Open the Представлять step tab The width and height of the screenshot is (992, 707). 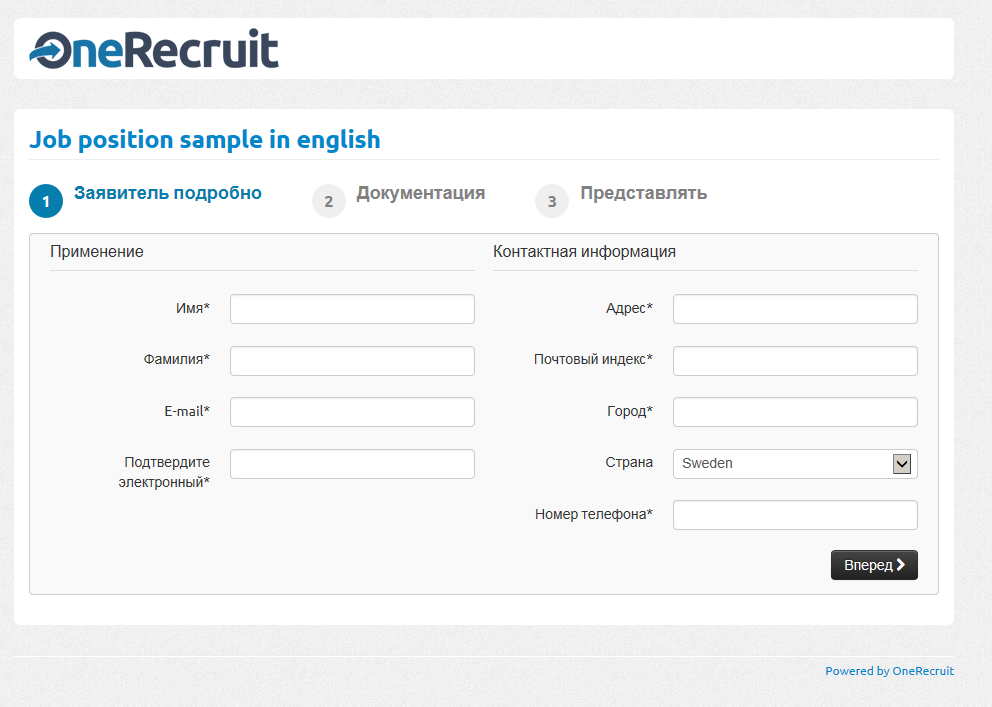(x=643, y=193)
